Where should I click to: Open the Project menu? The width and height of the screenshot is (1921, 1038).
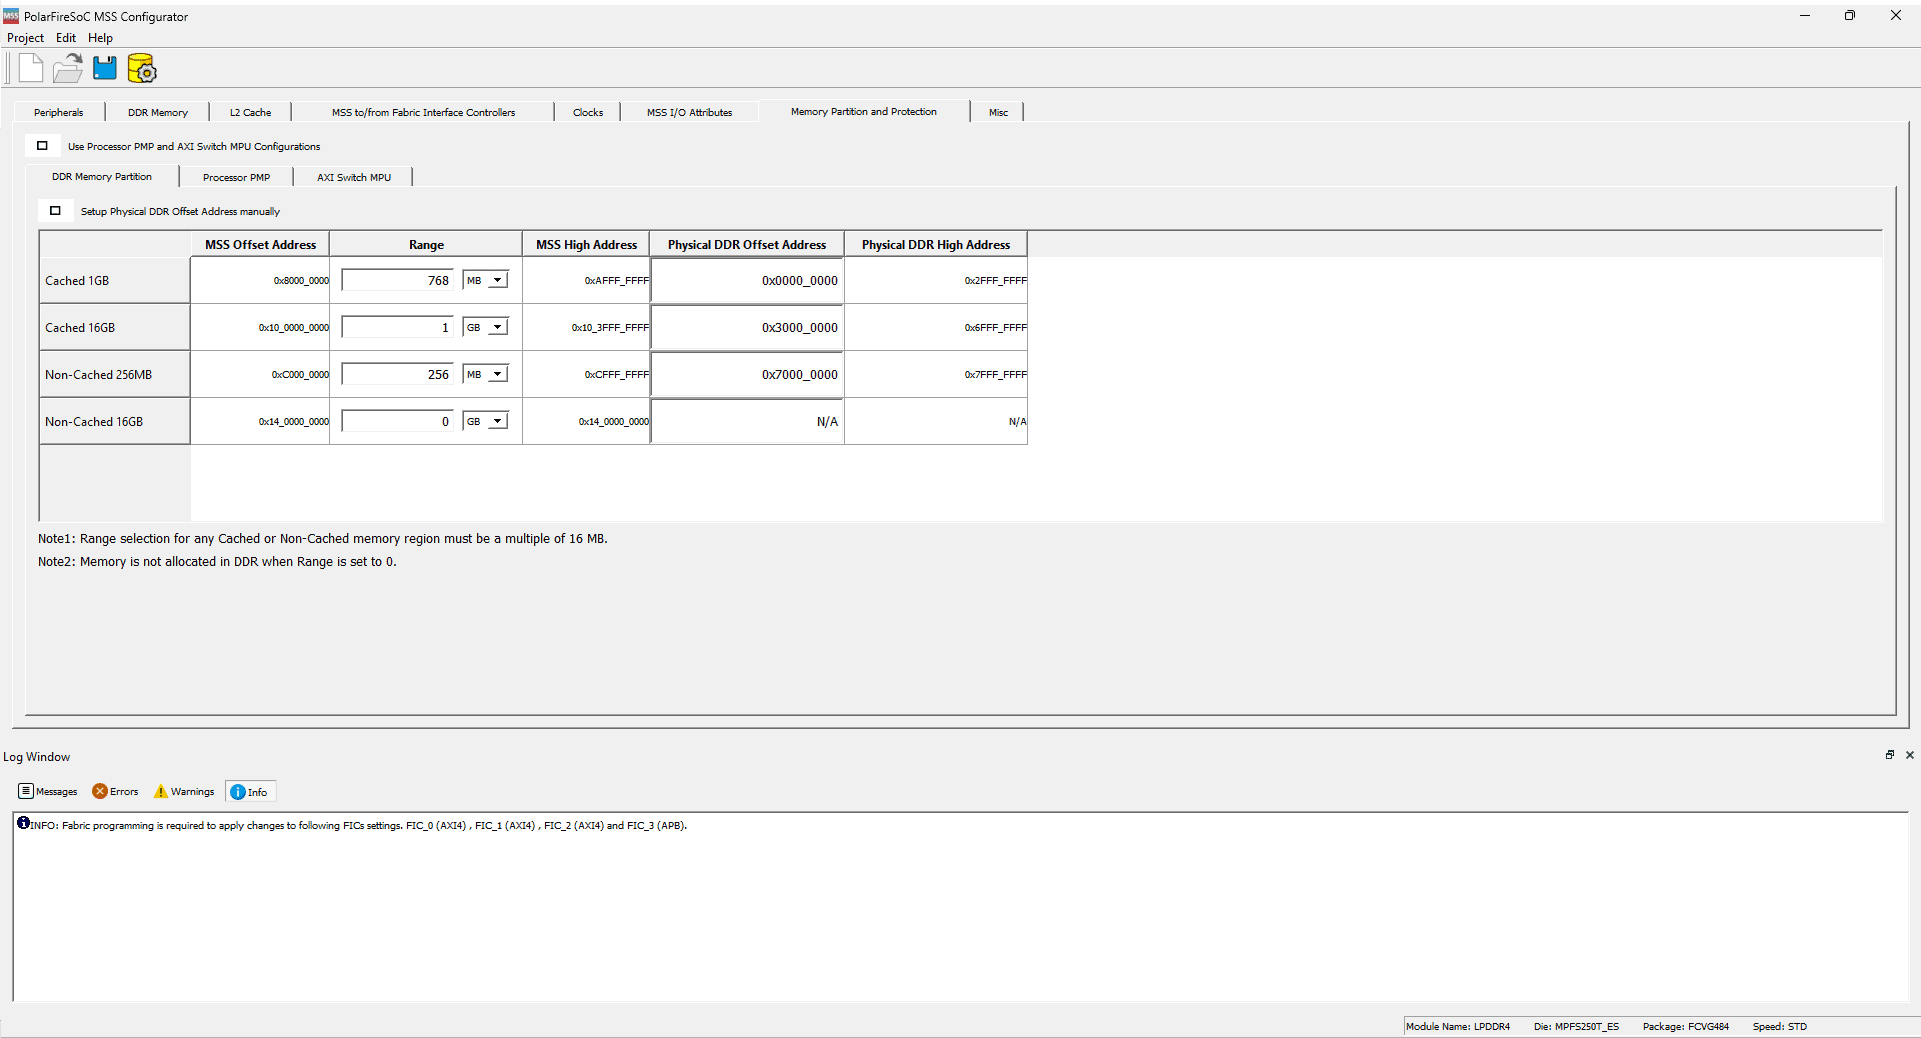coord(25,38)
